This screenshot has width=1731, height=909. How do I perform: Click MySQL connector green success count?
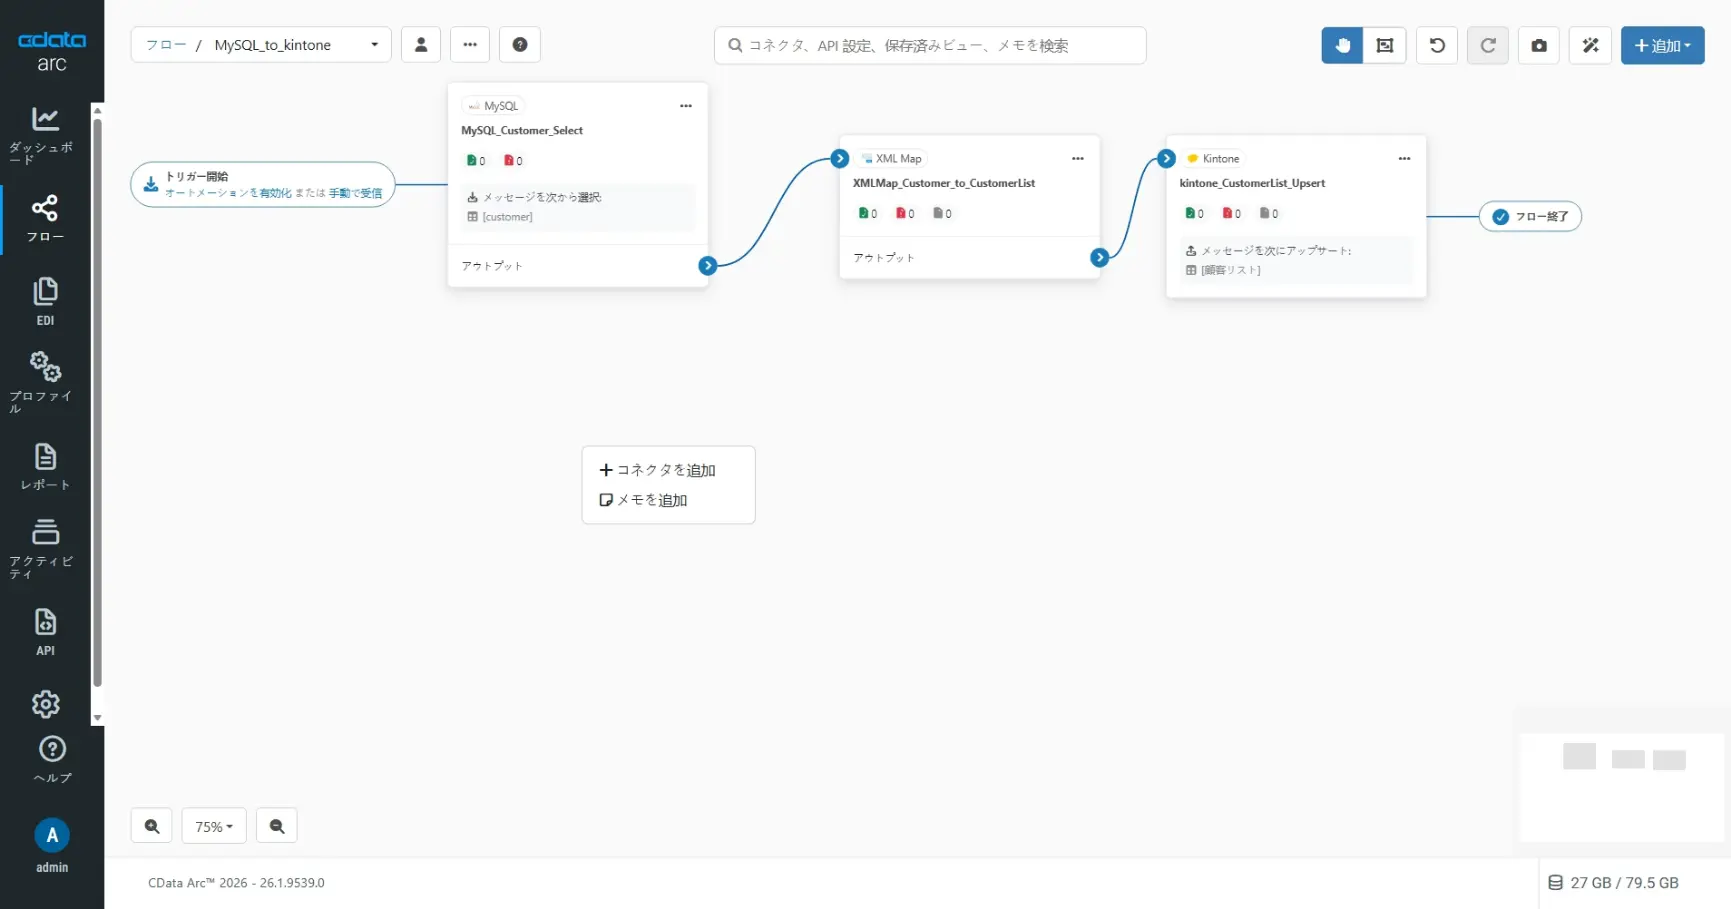pyautogui.click(x=476, y=161)
